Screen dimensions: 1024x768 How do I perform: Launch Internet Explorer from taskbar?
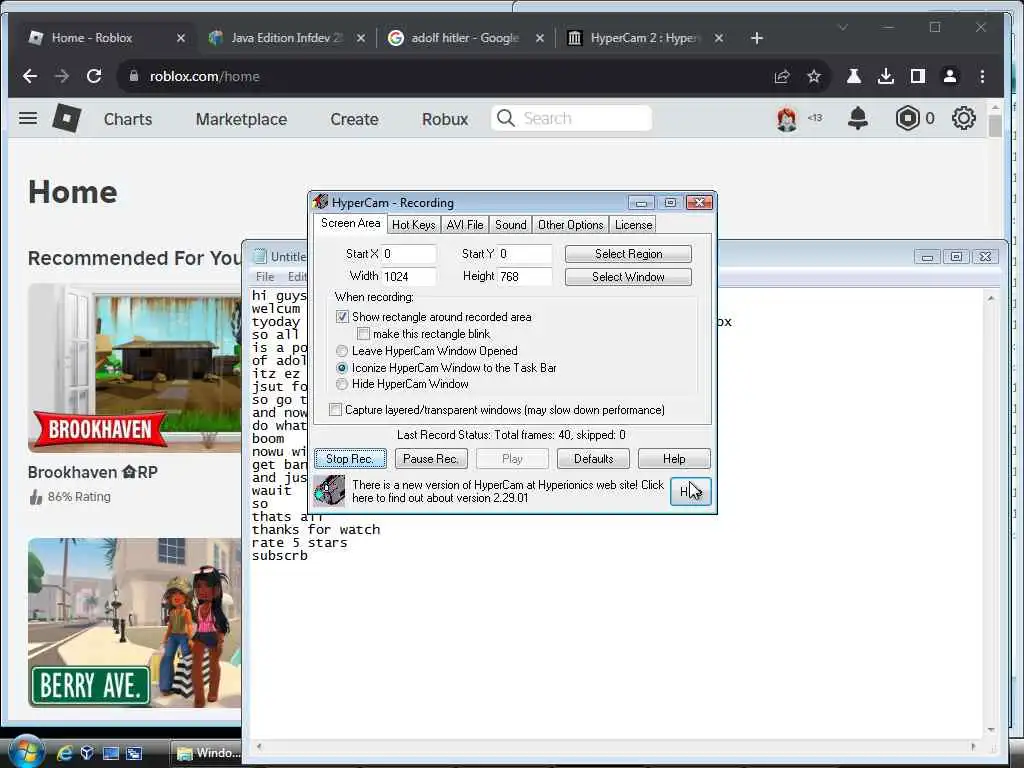pyautogui.click(x=64, y=753)
